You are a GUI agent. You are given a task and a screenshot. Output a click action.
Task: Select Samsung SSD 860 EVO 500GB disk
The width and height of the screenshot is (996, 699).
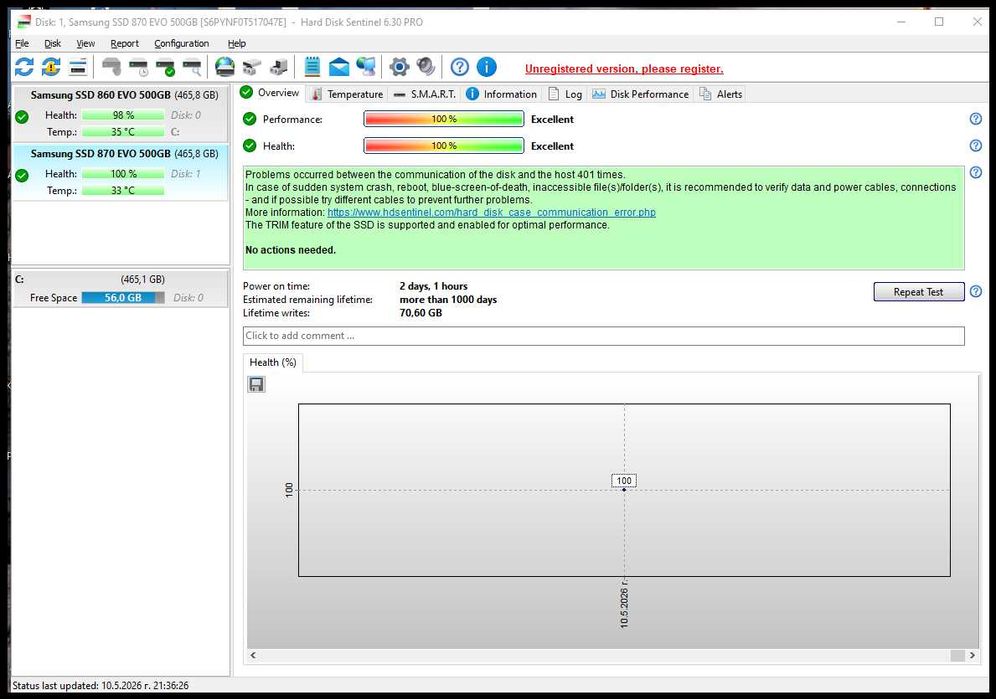click(x=121, y=114)
